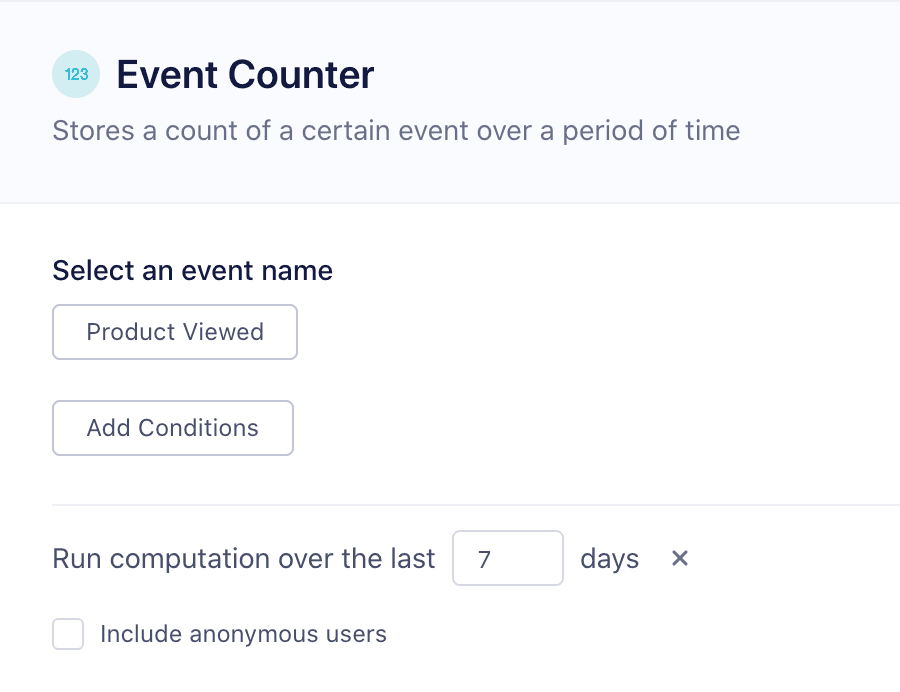
Task: Select the Select an event name section header
Action: coord(192,270)
